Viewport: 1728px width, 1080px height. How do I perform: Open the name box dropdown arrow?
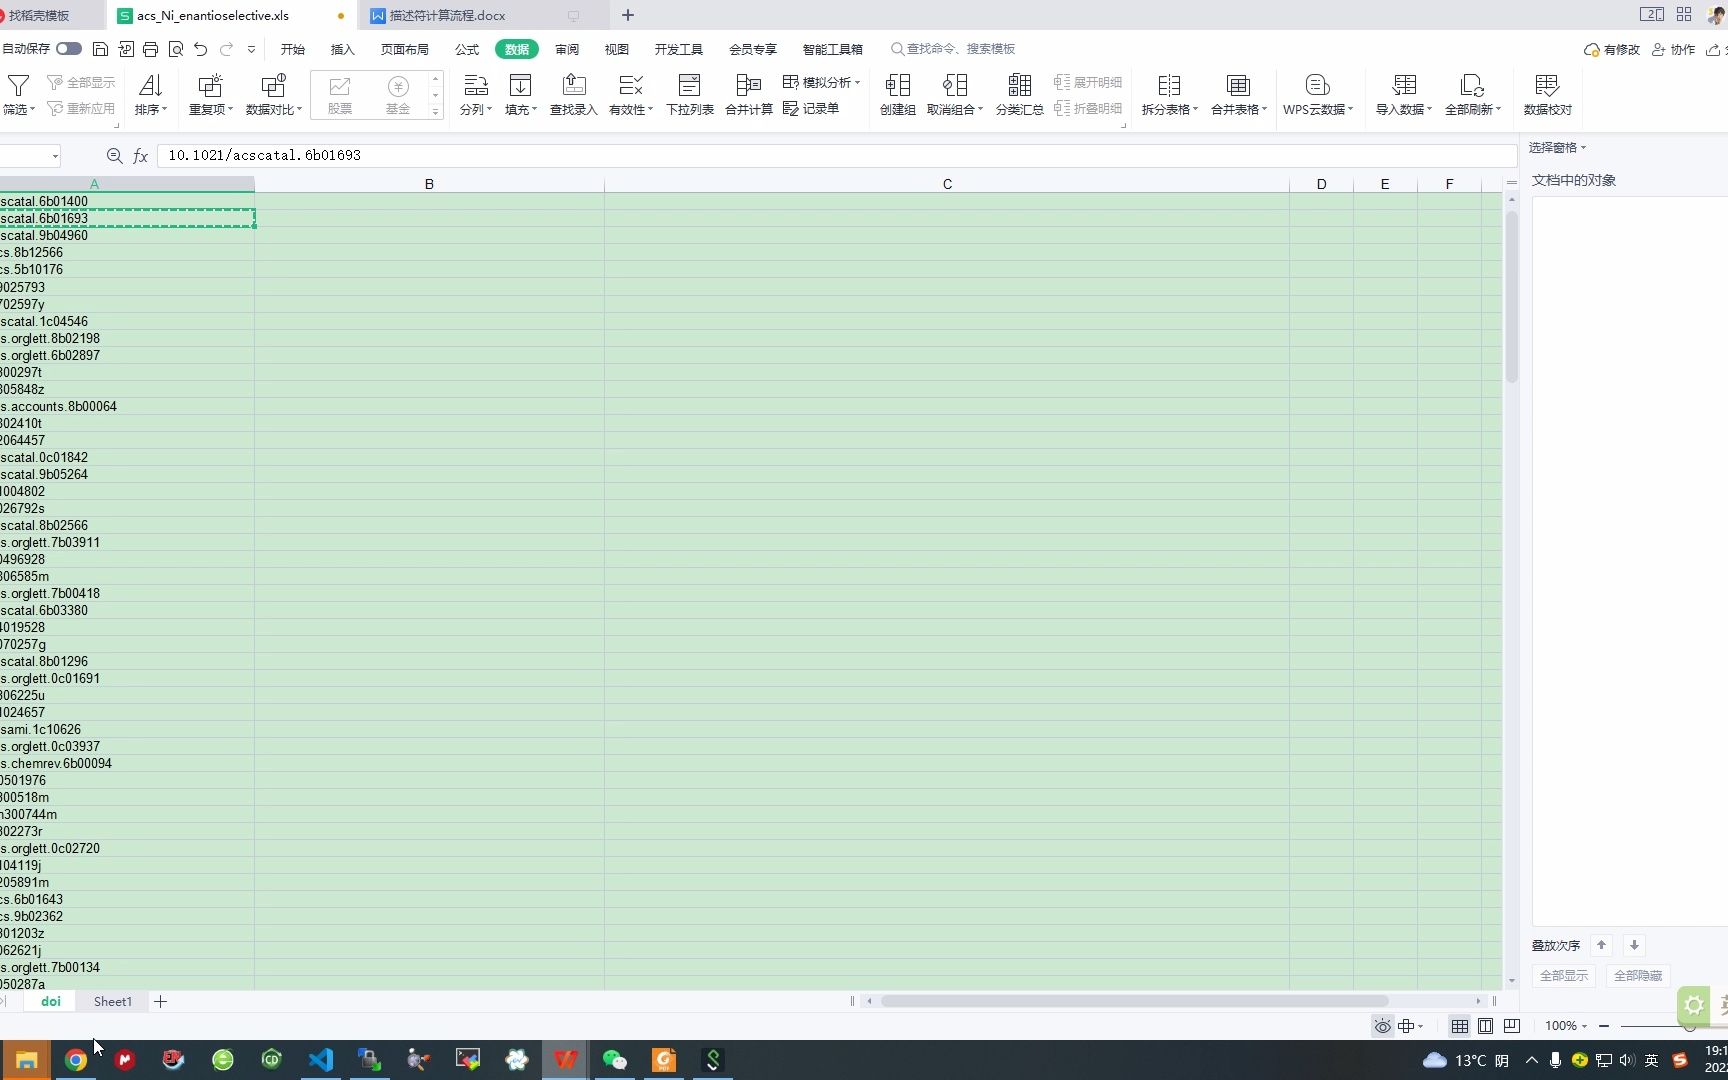pos(54,156)
